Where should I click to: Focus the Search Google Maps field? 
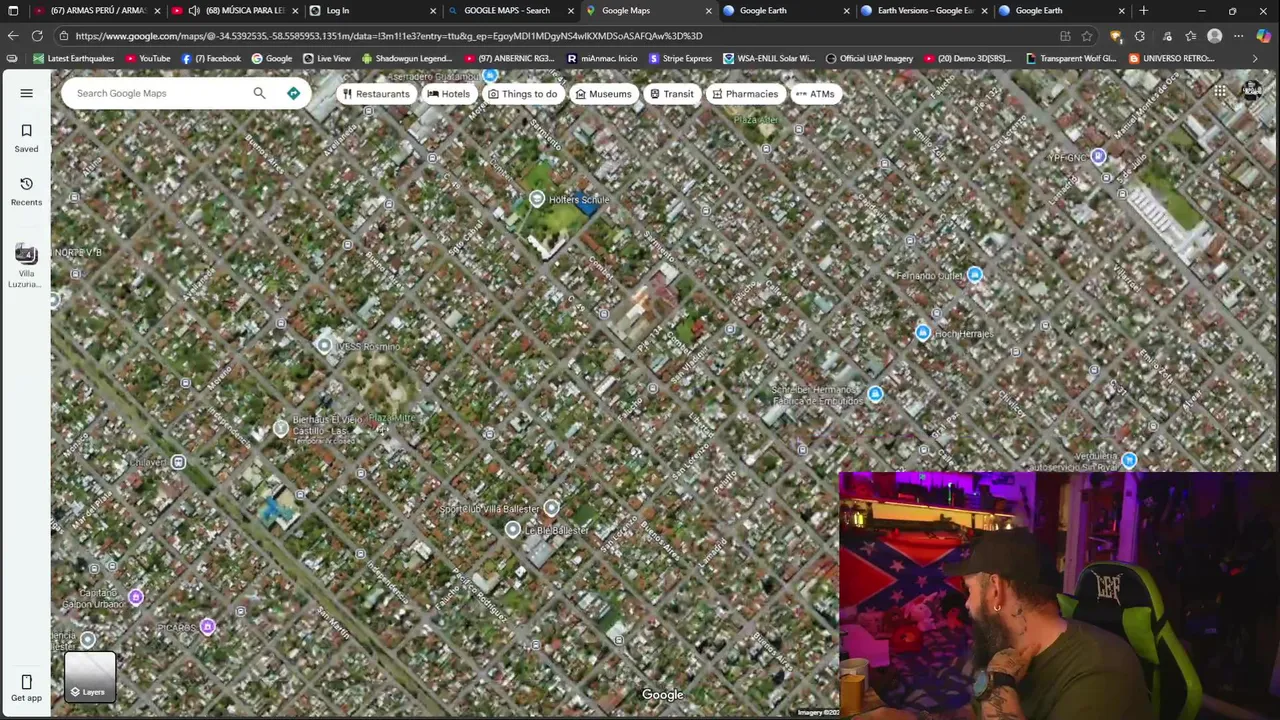160,93
